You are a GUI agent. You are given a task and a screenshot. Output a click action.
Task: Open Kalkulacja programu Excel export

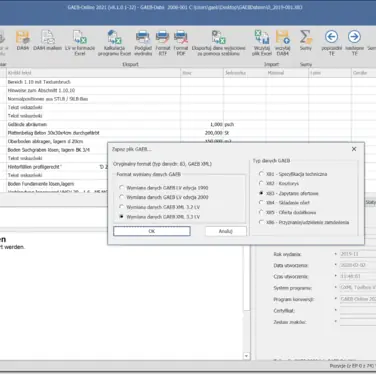point(114,43)
